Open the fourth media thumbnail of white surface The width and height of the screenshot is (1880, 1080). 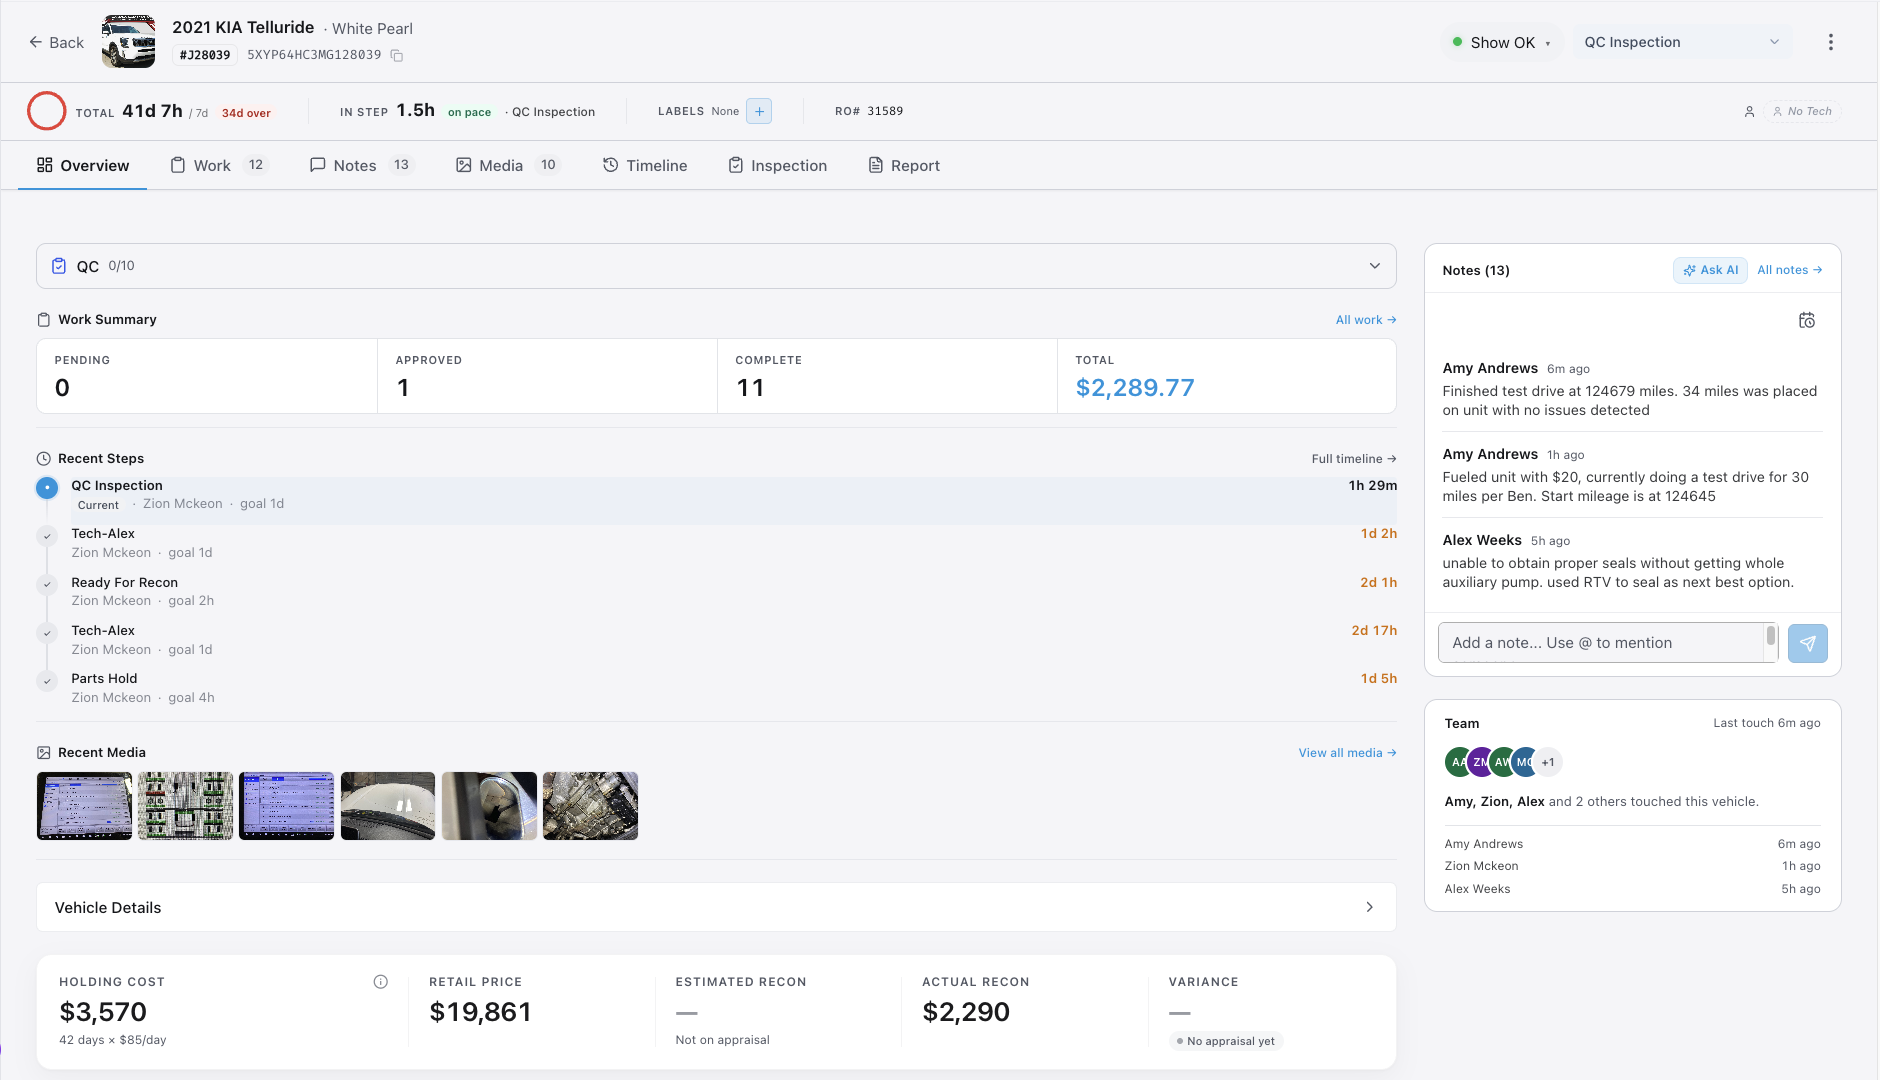click(388, 806)
